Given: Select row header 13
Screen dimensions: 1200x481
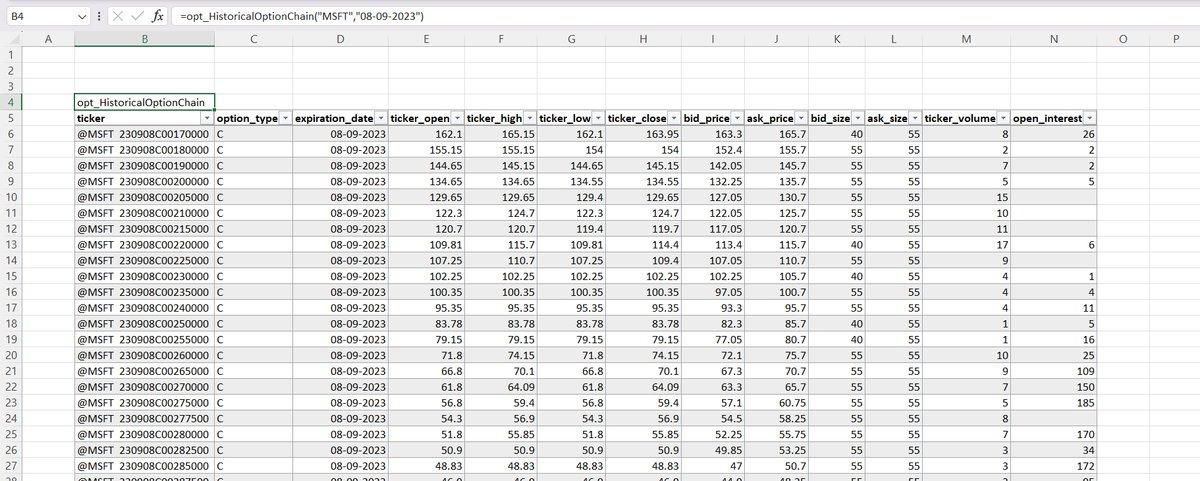Looking at the screenshot, I should (x=11, y=245).
